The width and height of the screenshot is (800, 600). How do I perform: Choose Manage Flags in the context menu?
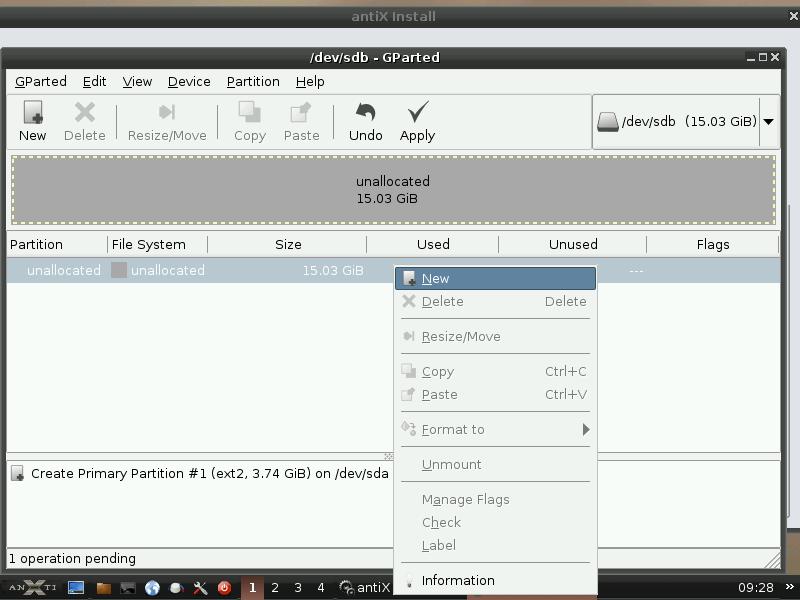495,499
